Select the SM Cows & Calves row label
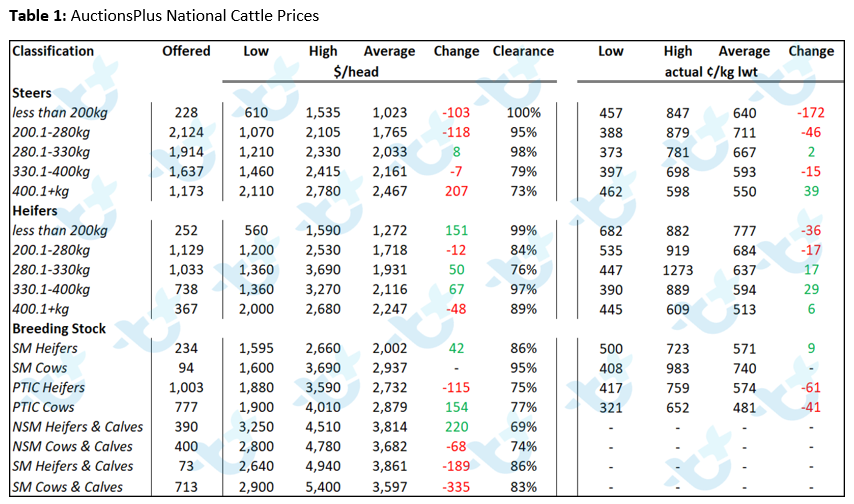Viewport: 854px width, 504px height. (68, 487)
